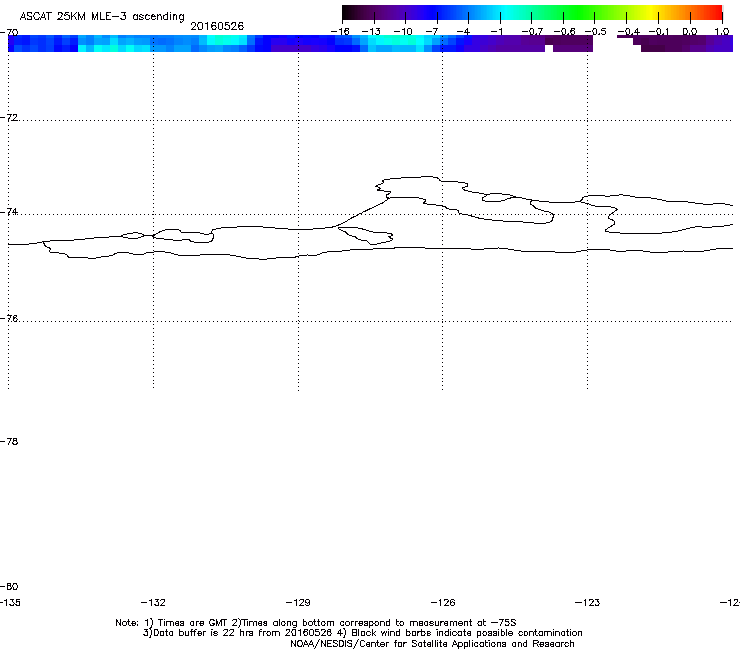Click the colorbar scale gradient
This screenshot has height=650, width=740.
point(532,13)
